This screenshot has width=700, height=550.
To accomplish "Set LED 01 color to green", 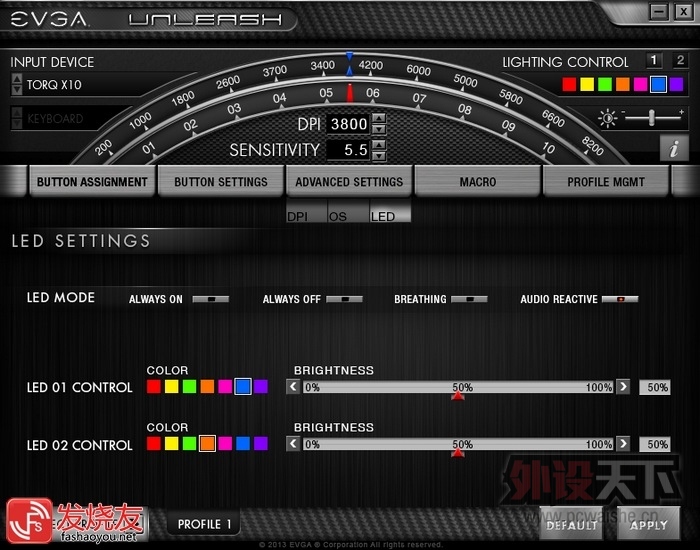I will pos(189,387).
